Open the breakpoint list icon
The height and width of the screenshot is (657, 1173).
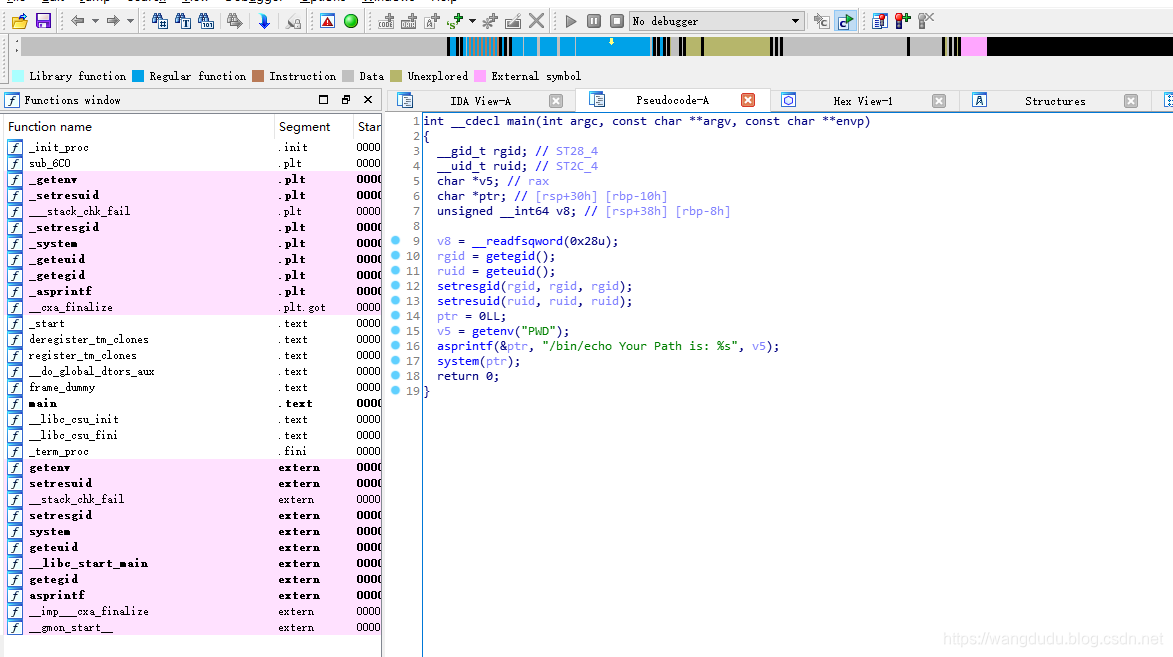tap(880, 21)
